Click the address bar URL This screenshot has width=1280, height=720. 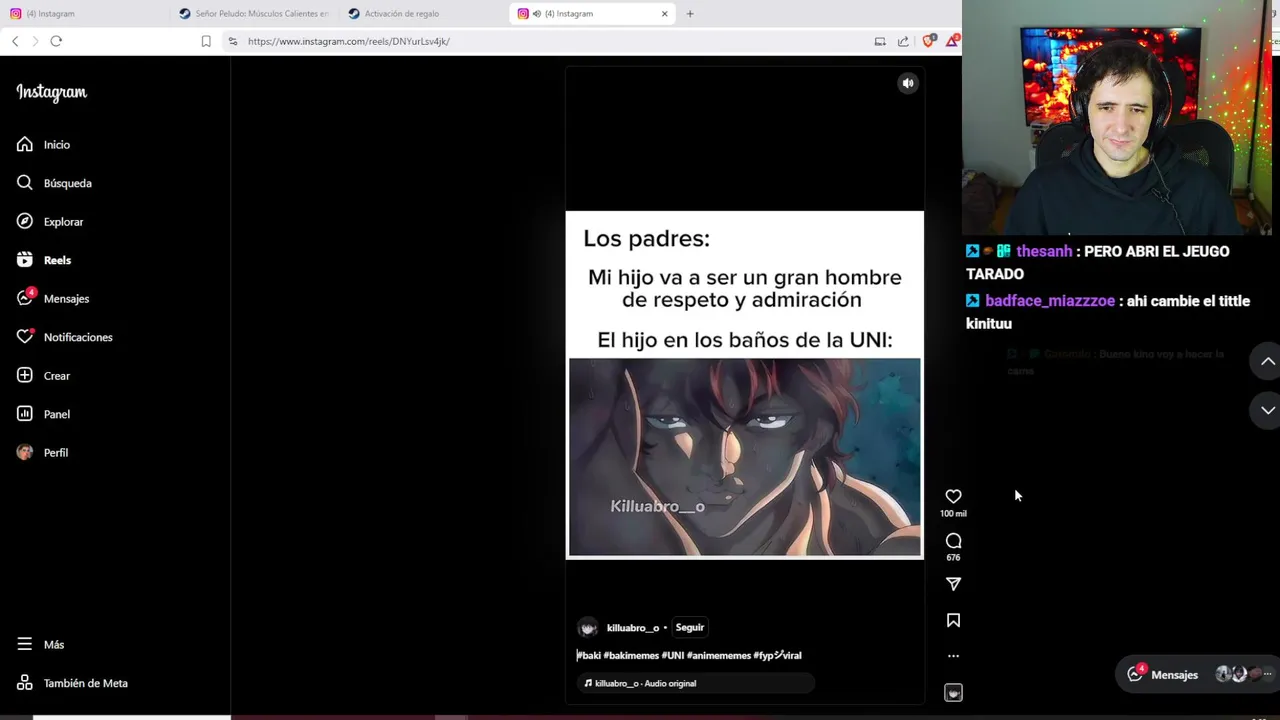pos(349,41)
